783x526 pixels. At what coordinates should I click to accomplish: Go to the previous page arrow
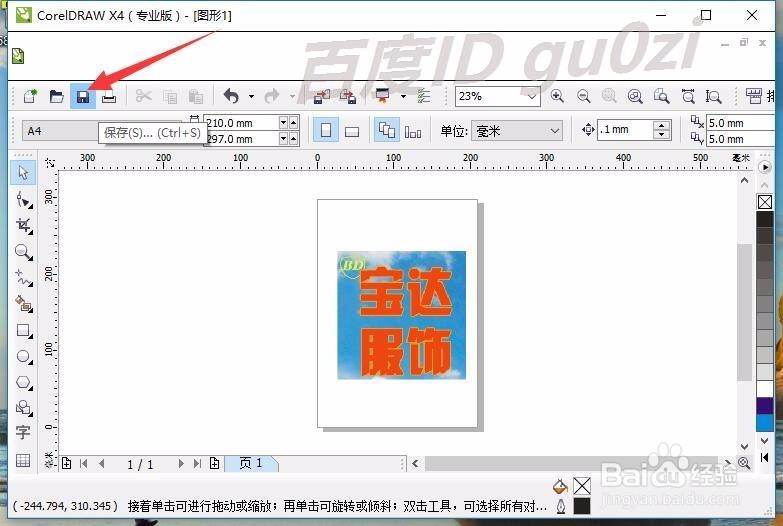coord(101,464)
